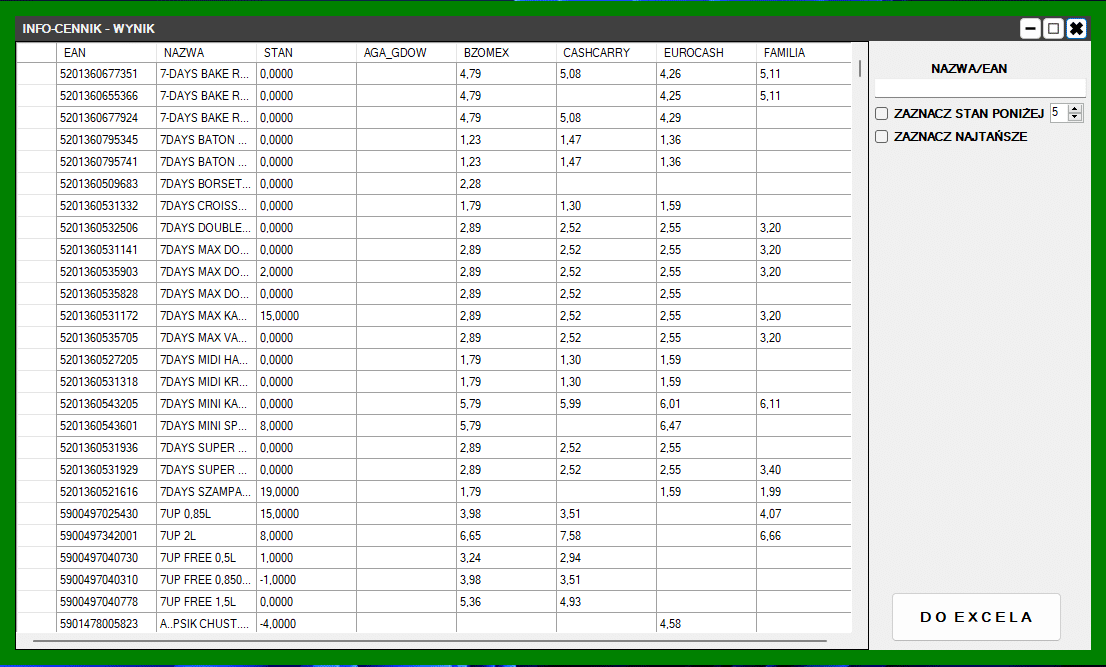Click the product name 7UP FREE 1,5L

206,601
